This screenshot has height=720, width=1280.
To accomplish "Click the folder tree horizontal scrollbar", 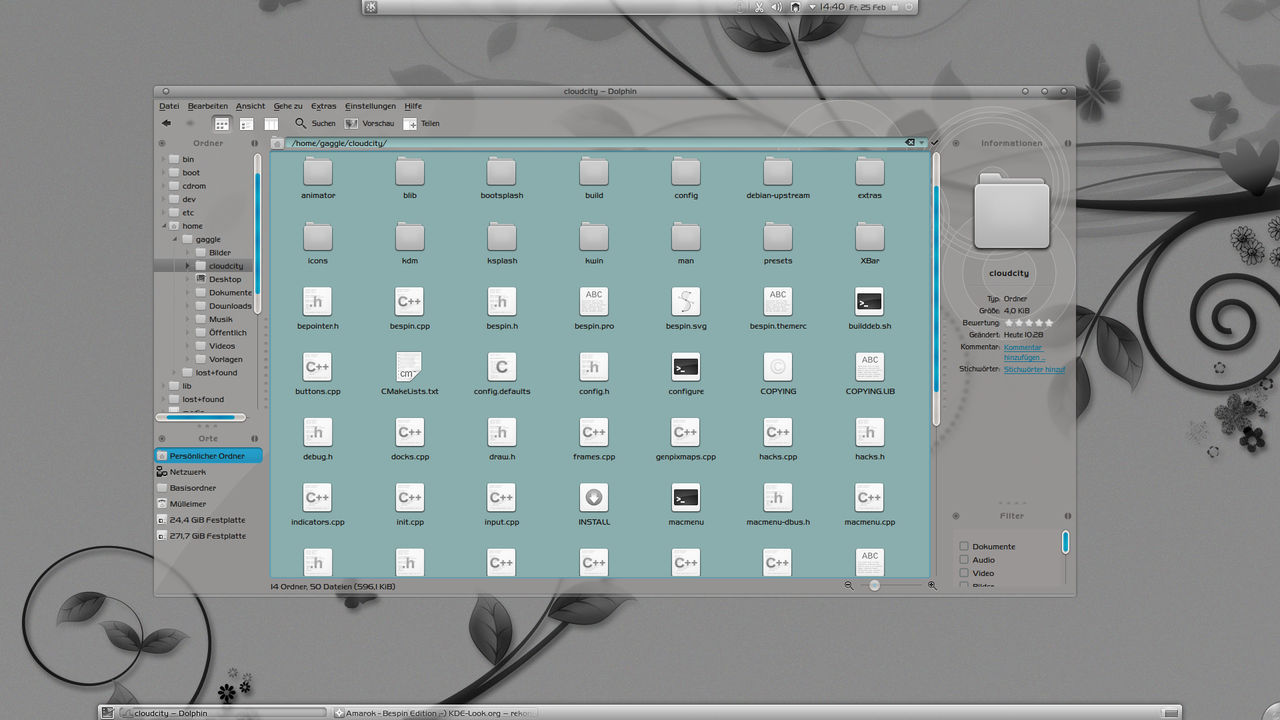I will [201, 417].
